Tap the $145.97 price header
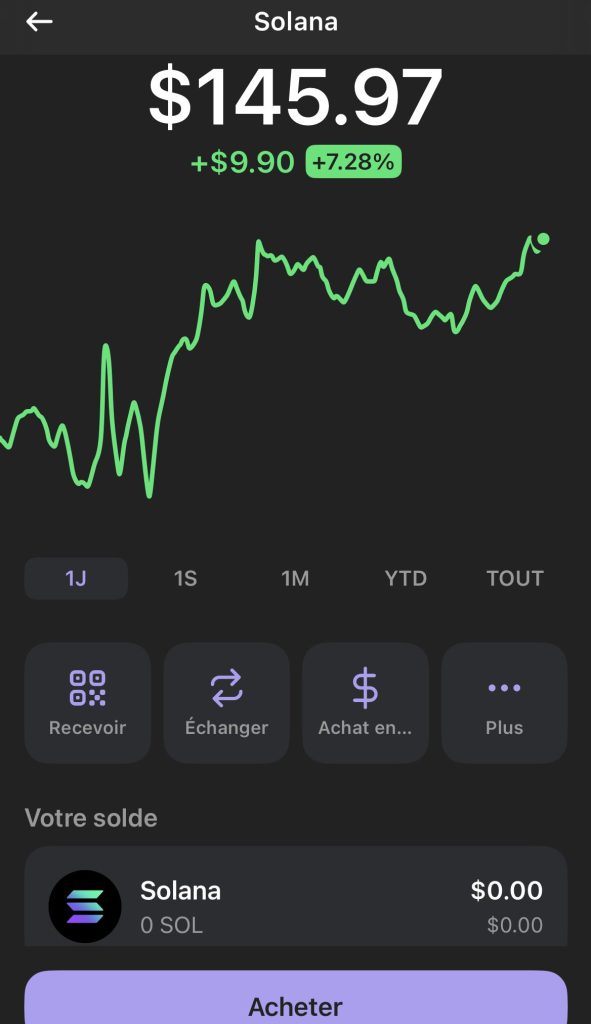 295,98
